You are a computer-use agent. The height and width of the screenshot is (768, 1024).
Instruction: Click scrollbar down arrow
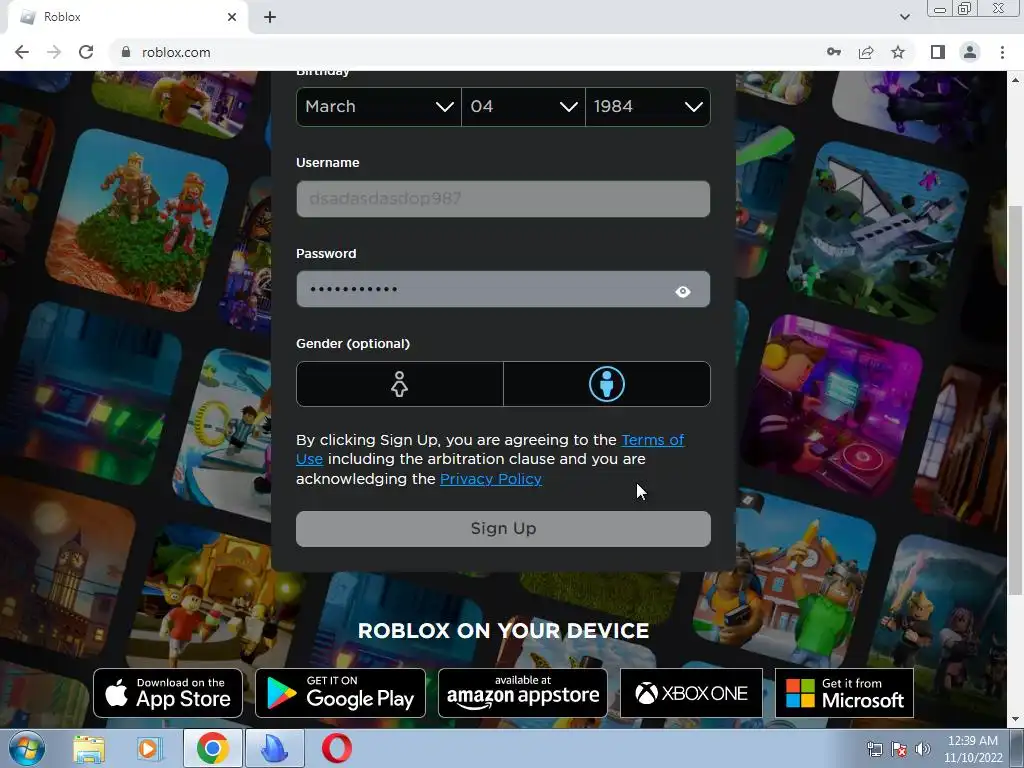1015,720
